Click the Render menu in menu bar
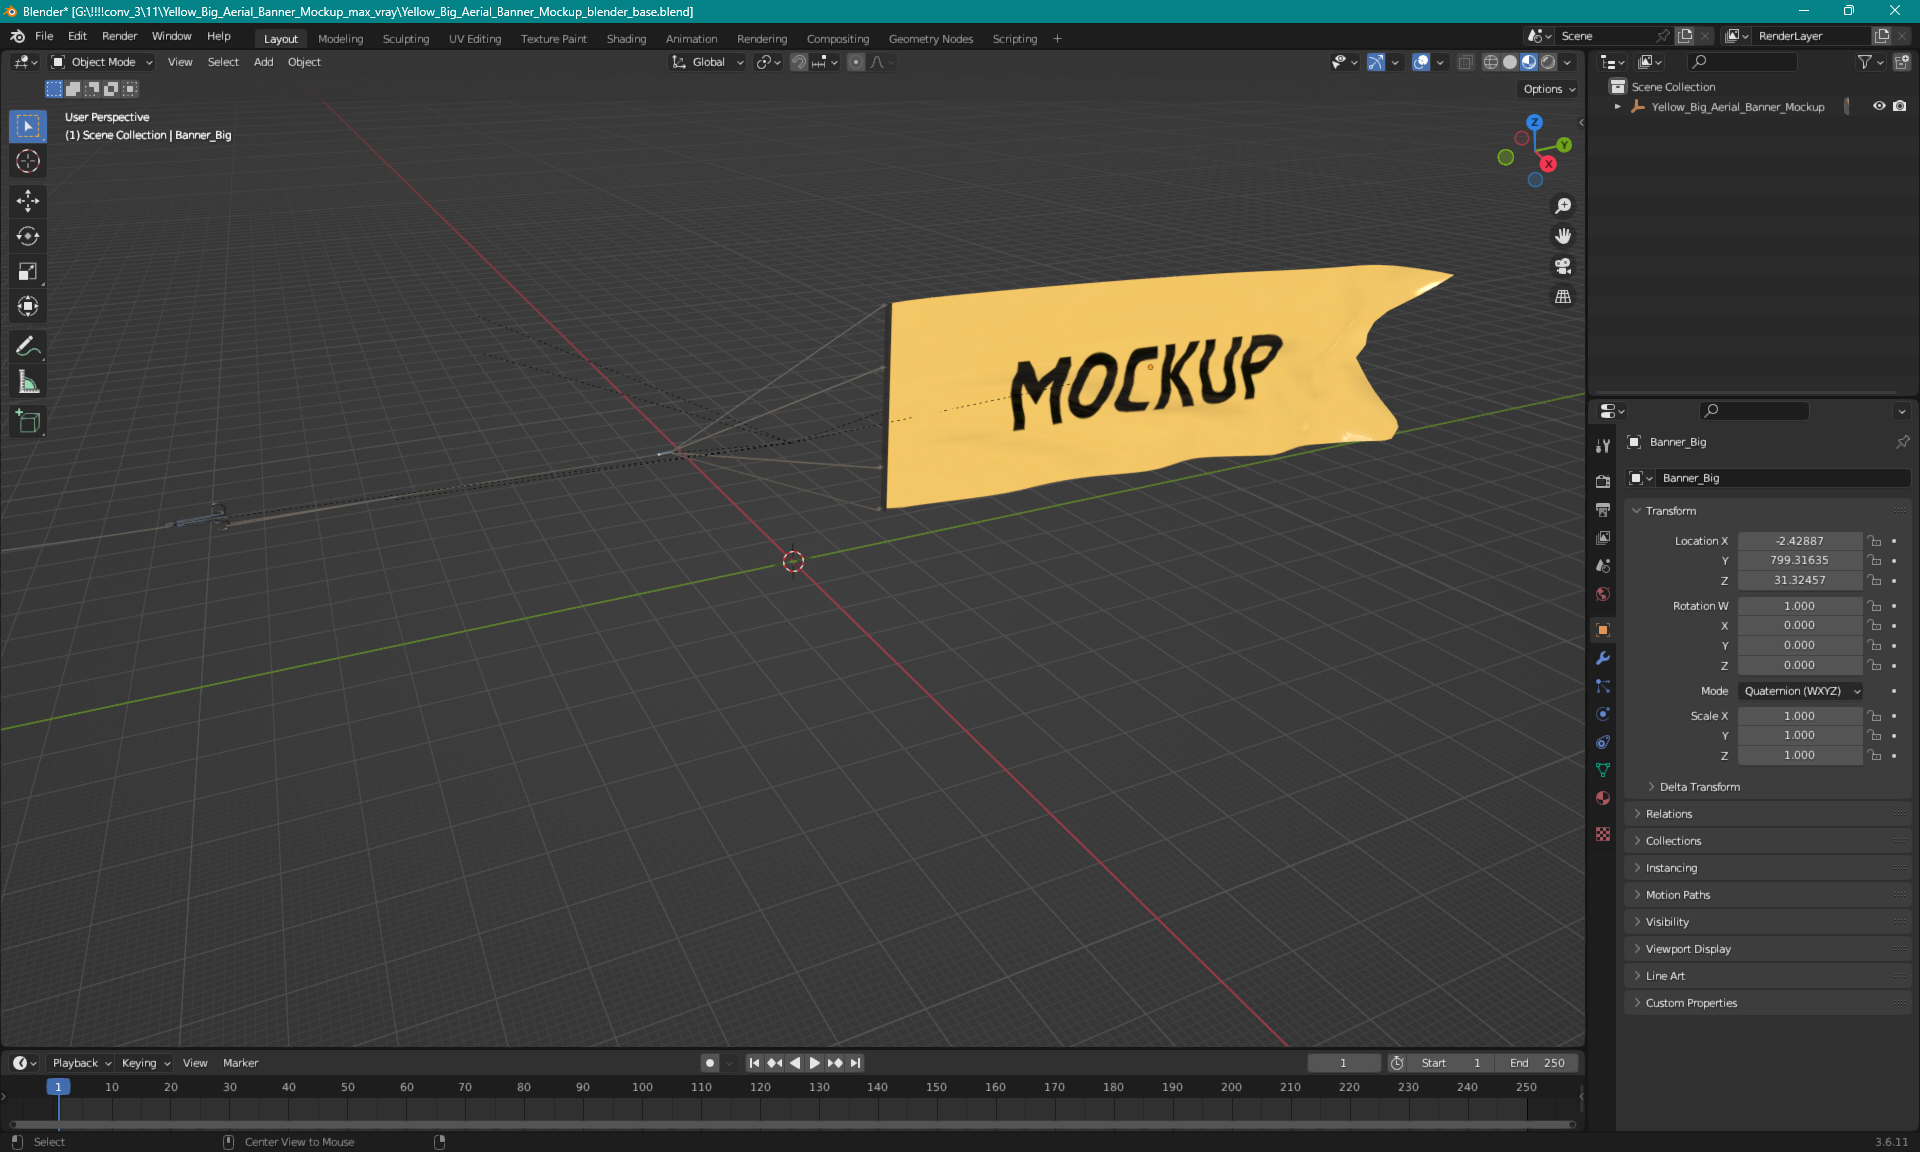This screenshot has width=1920, height=1152. [119, 37]
